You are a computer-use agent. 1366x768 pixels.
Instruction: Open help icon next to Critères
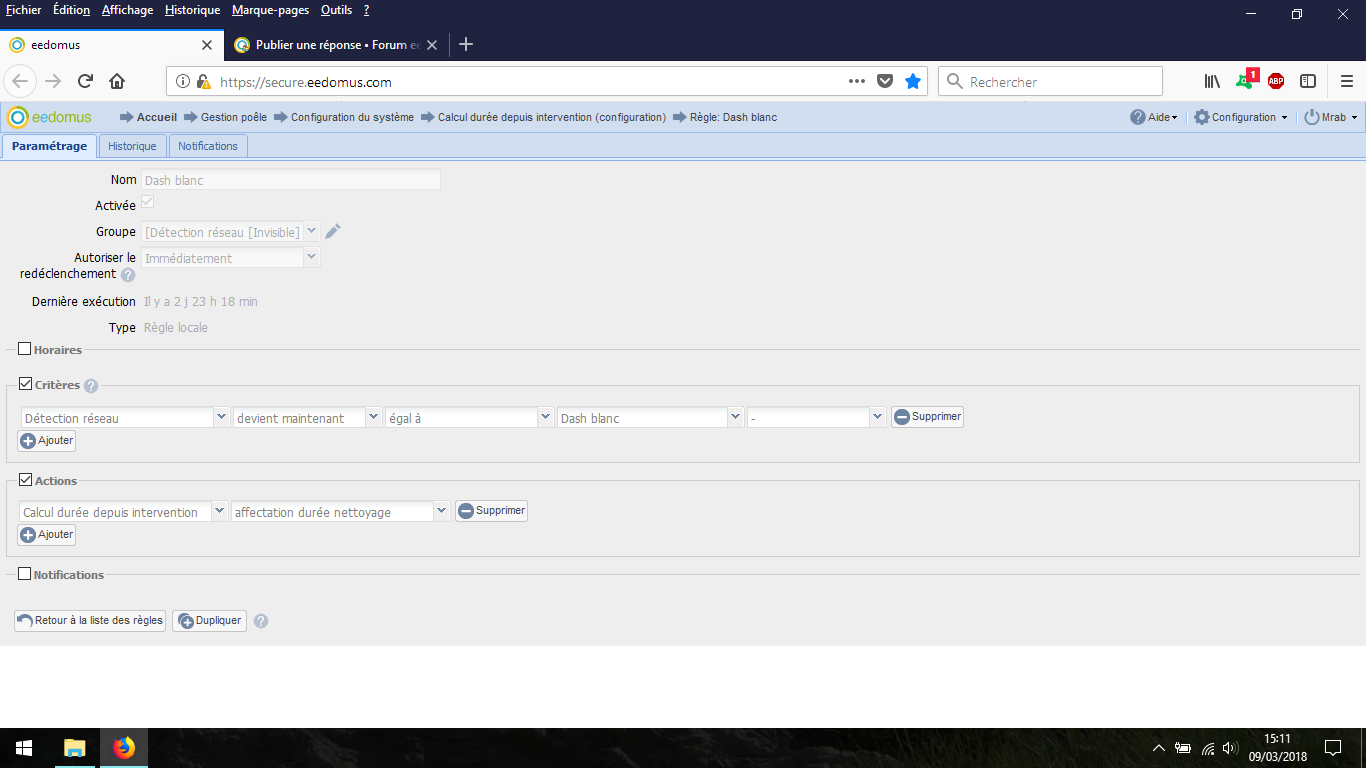pos(91,386)
